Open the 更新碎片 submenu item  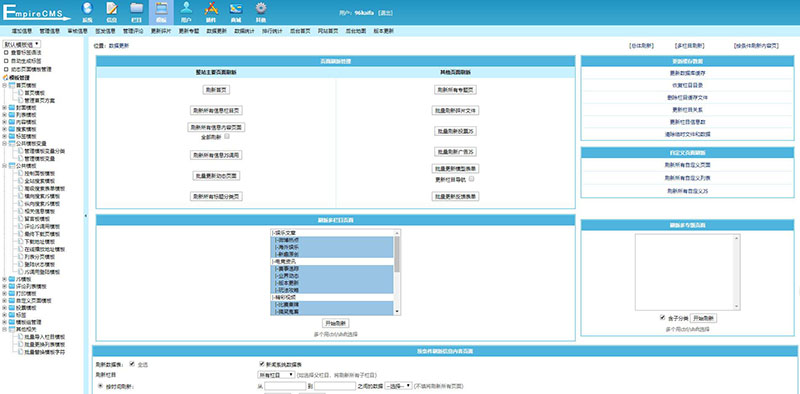[161, 31]
